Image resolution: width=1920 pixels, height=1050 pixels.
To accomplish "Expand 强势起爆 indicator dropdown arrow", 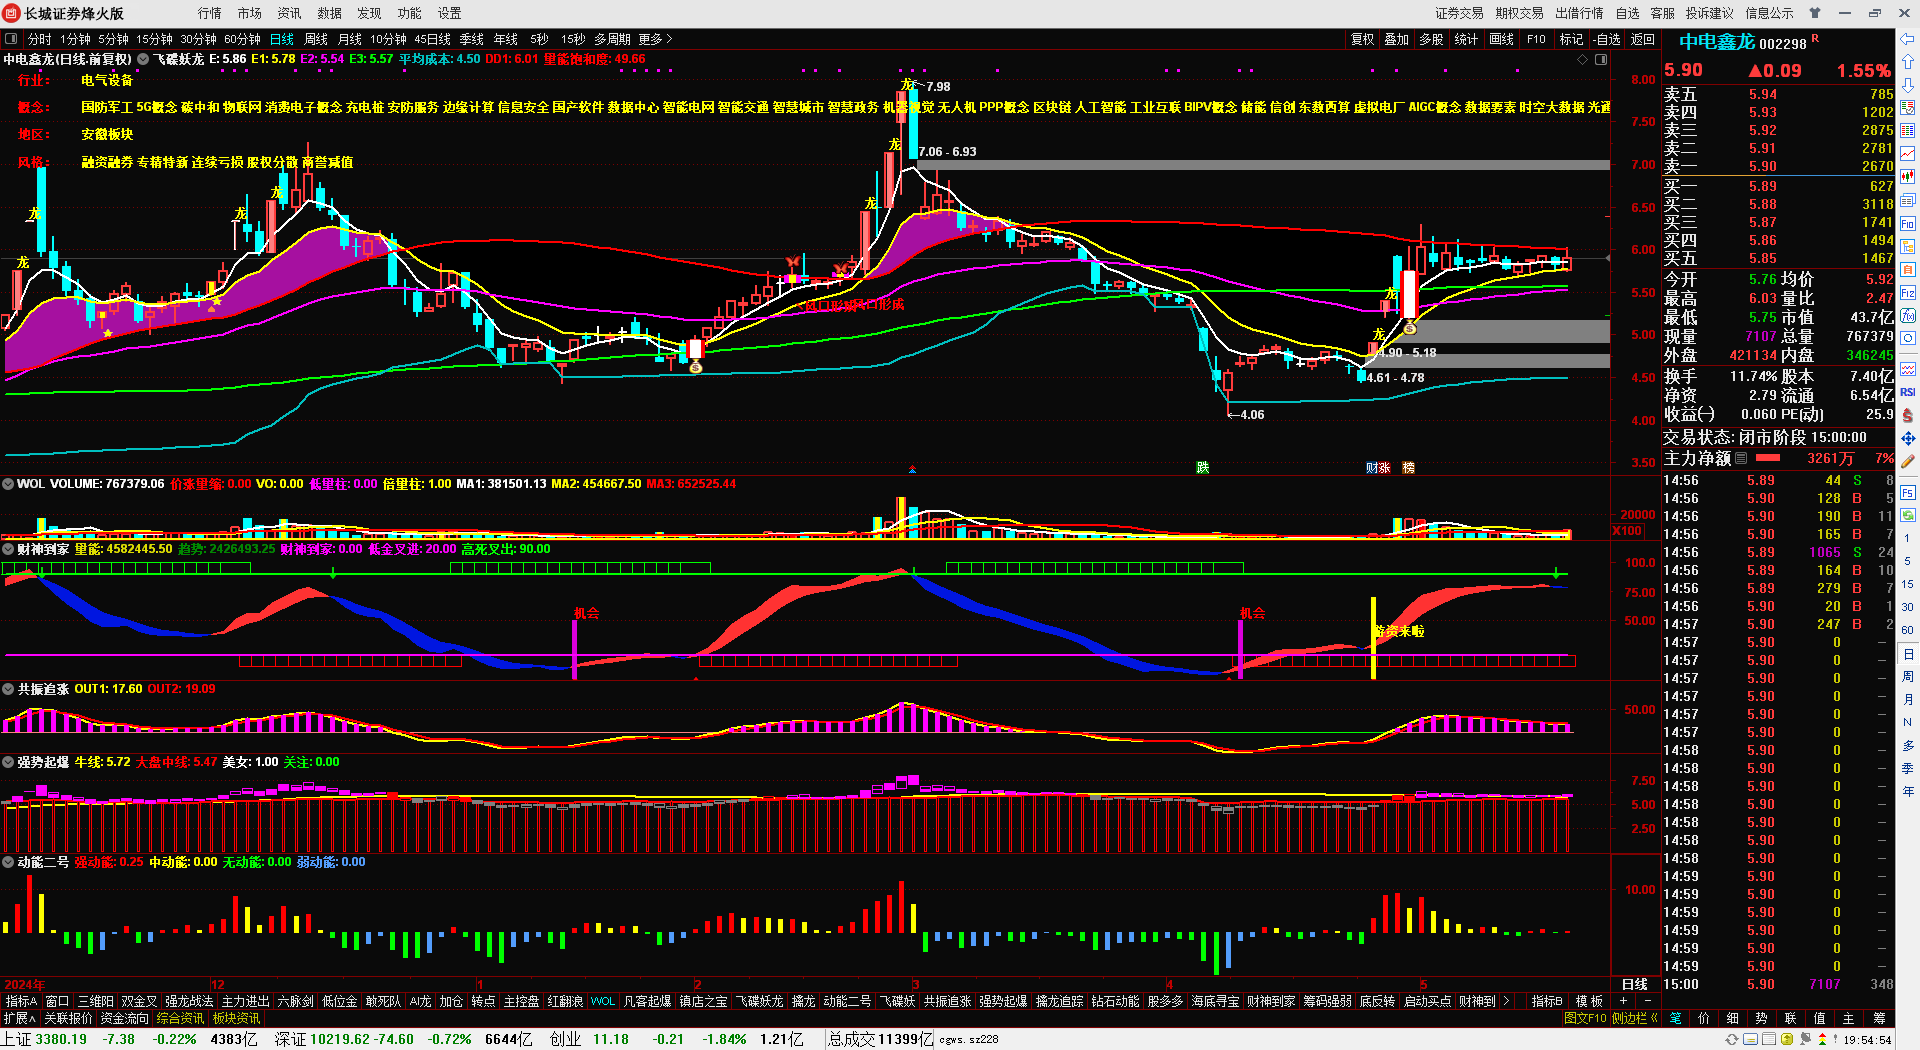I will point(8,762).
